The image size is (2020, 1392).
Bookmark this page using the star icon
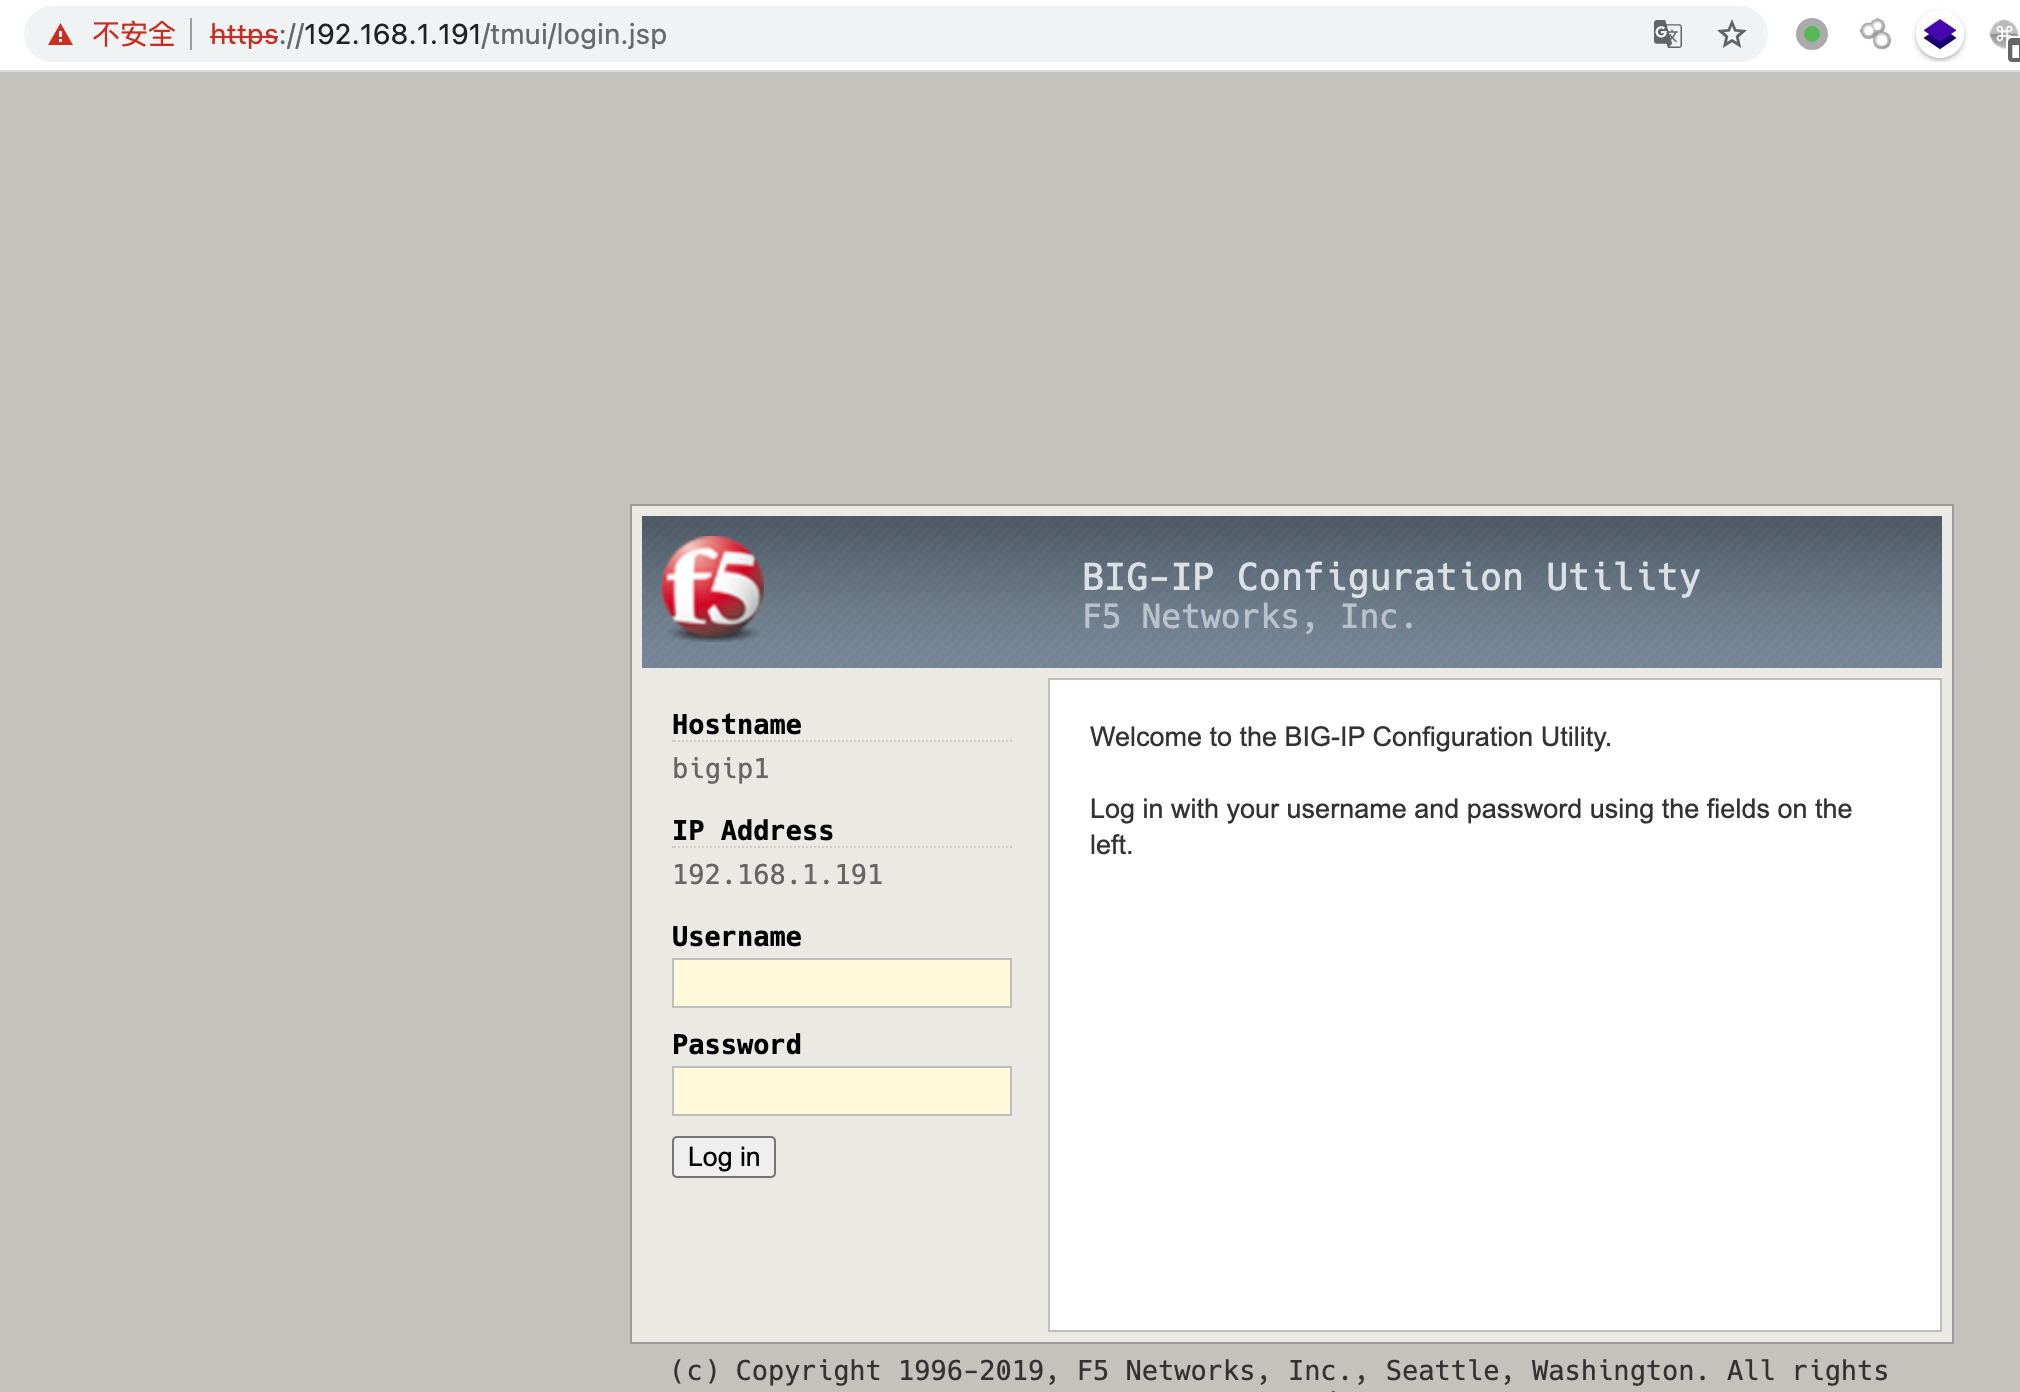[1730, 33]
